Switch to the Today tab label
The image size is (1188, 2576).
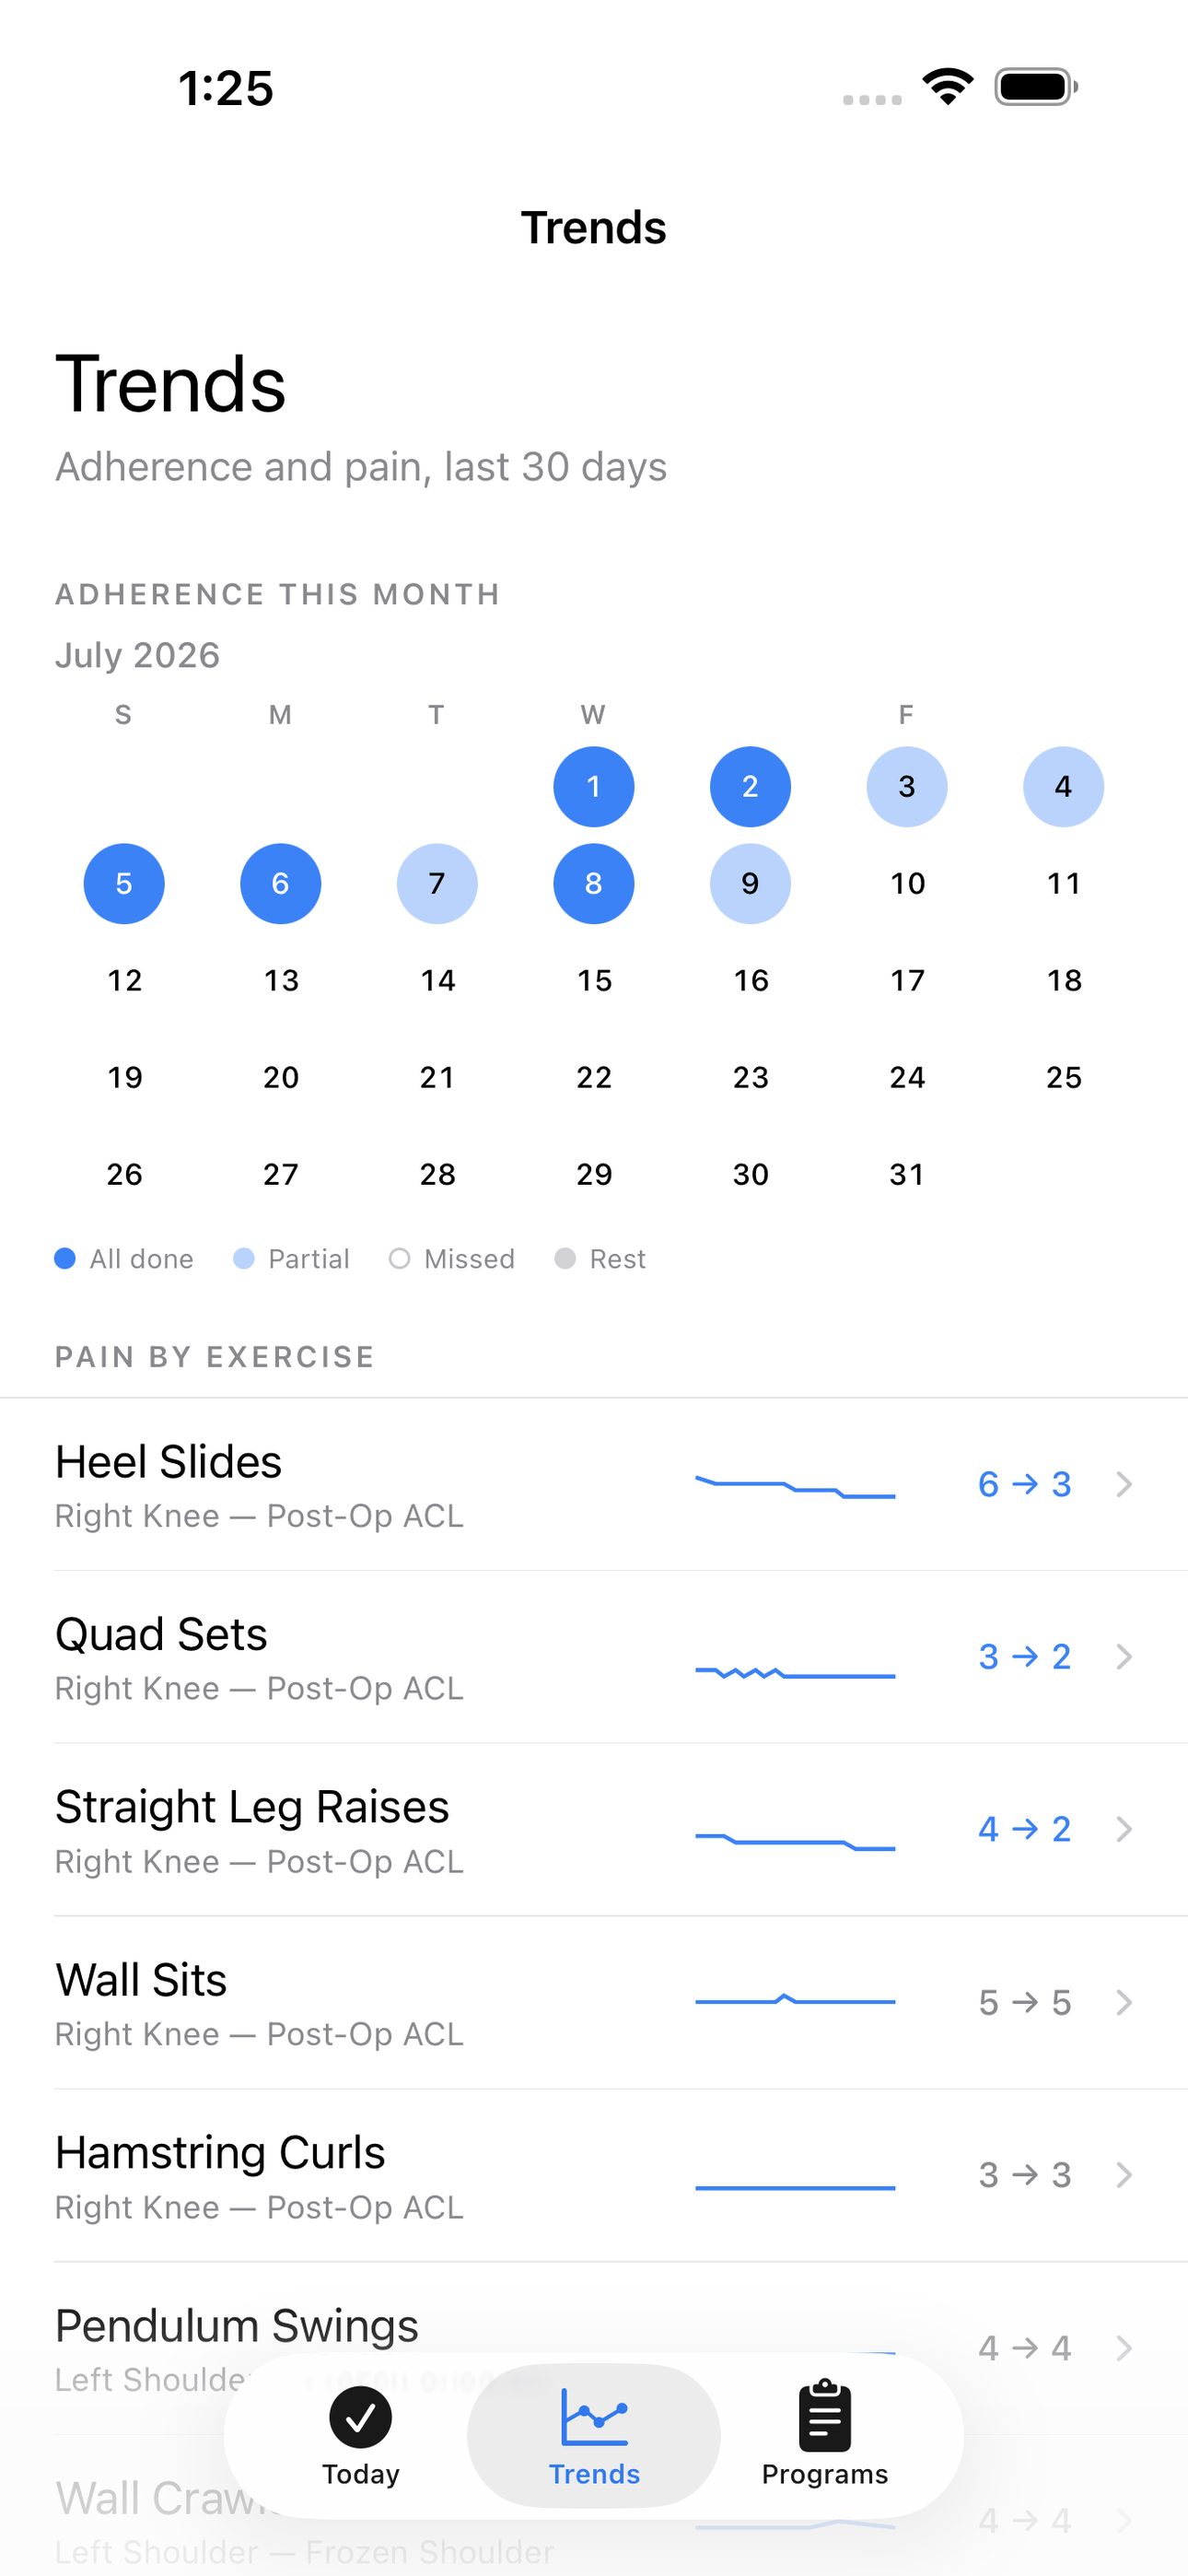click(x=360, y=2474)
